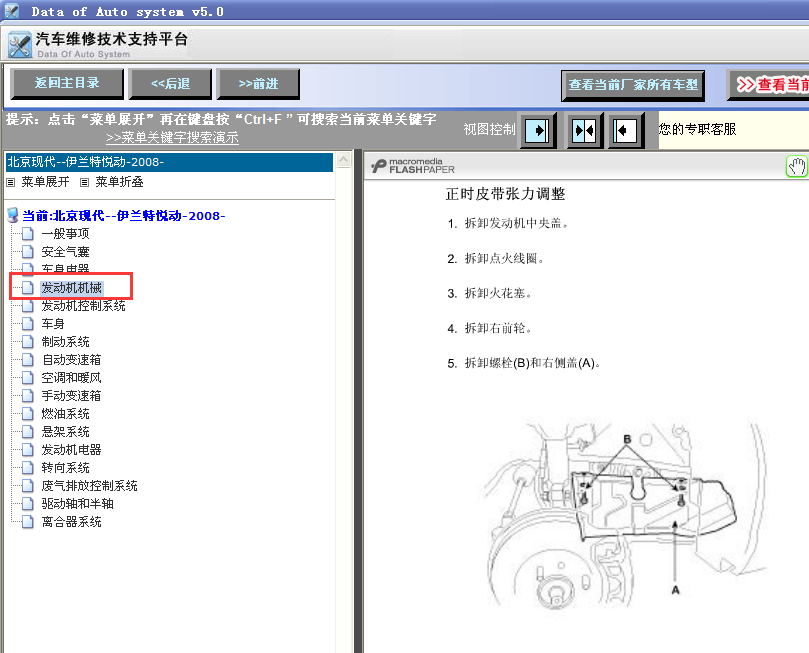Screen dimensions: 809x653
Task: Open the 悬架系统 tree item
Action: 66,432
